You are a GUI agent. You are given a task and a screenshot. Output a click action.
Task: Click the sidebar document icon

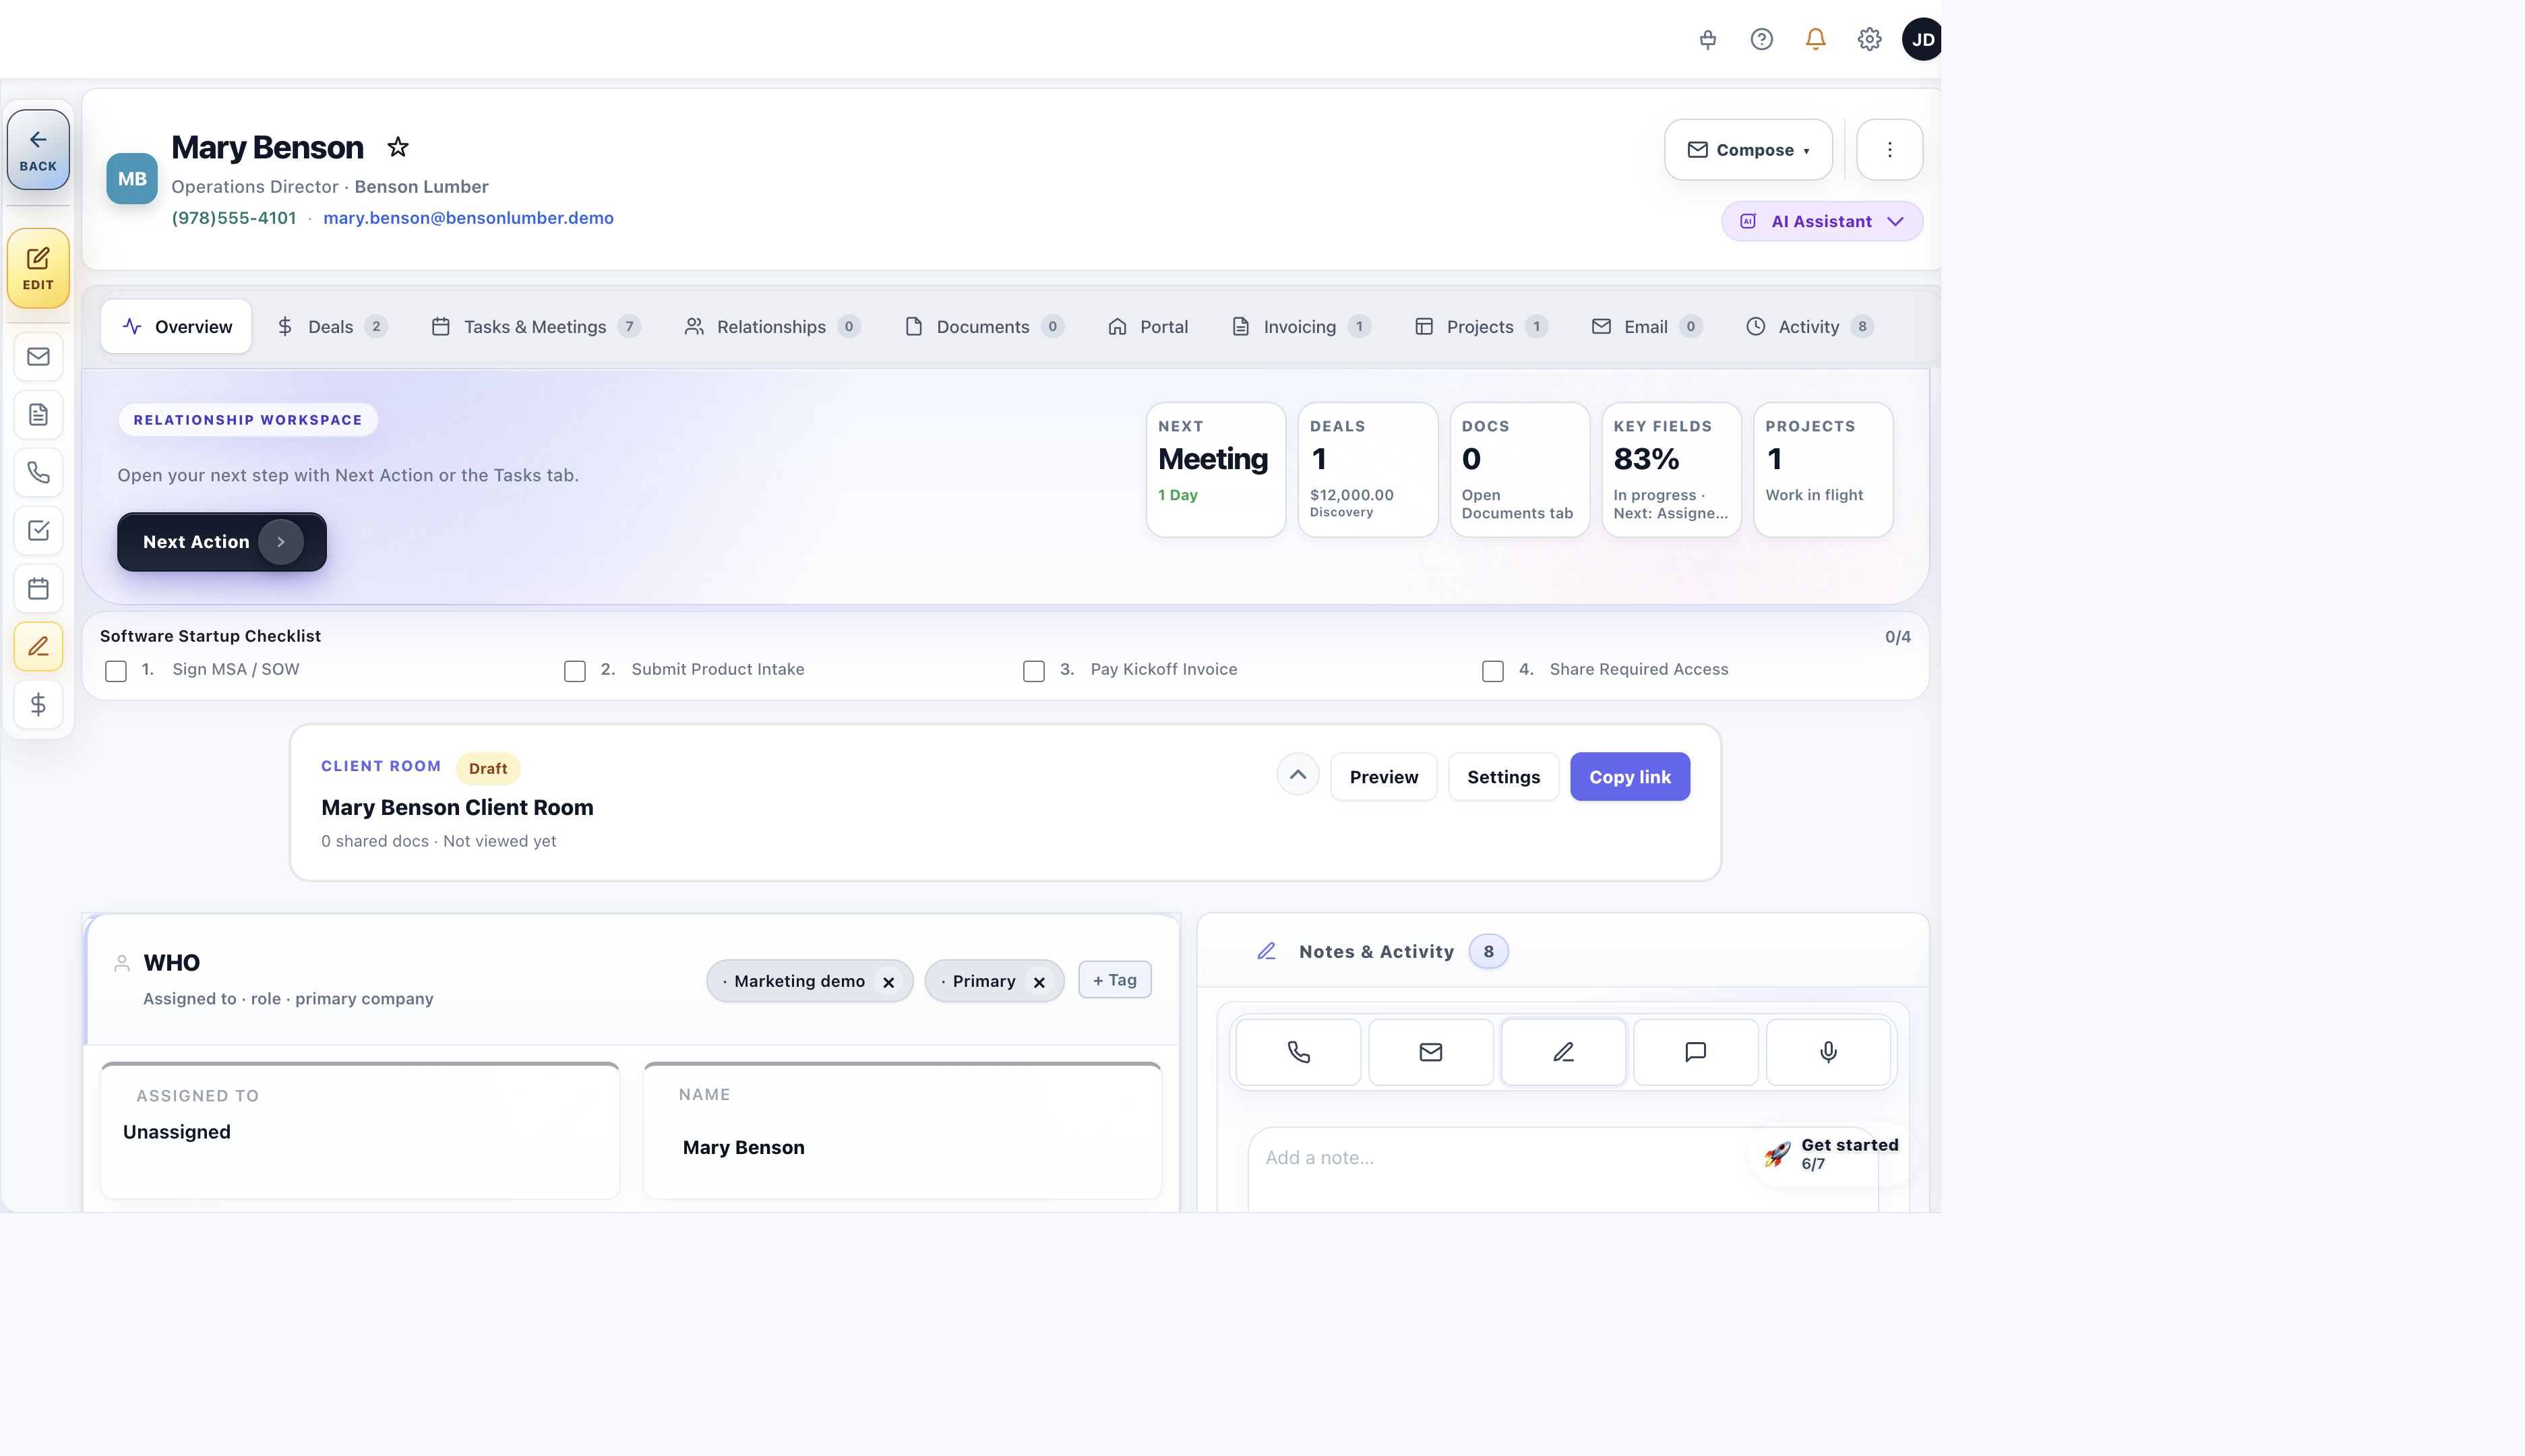click(38, 415)
